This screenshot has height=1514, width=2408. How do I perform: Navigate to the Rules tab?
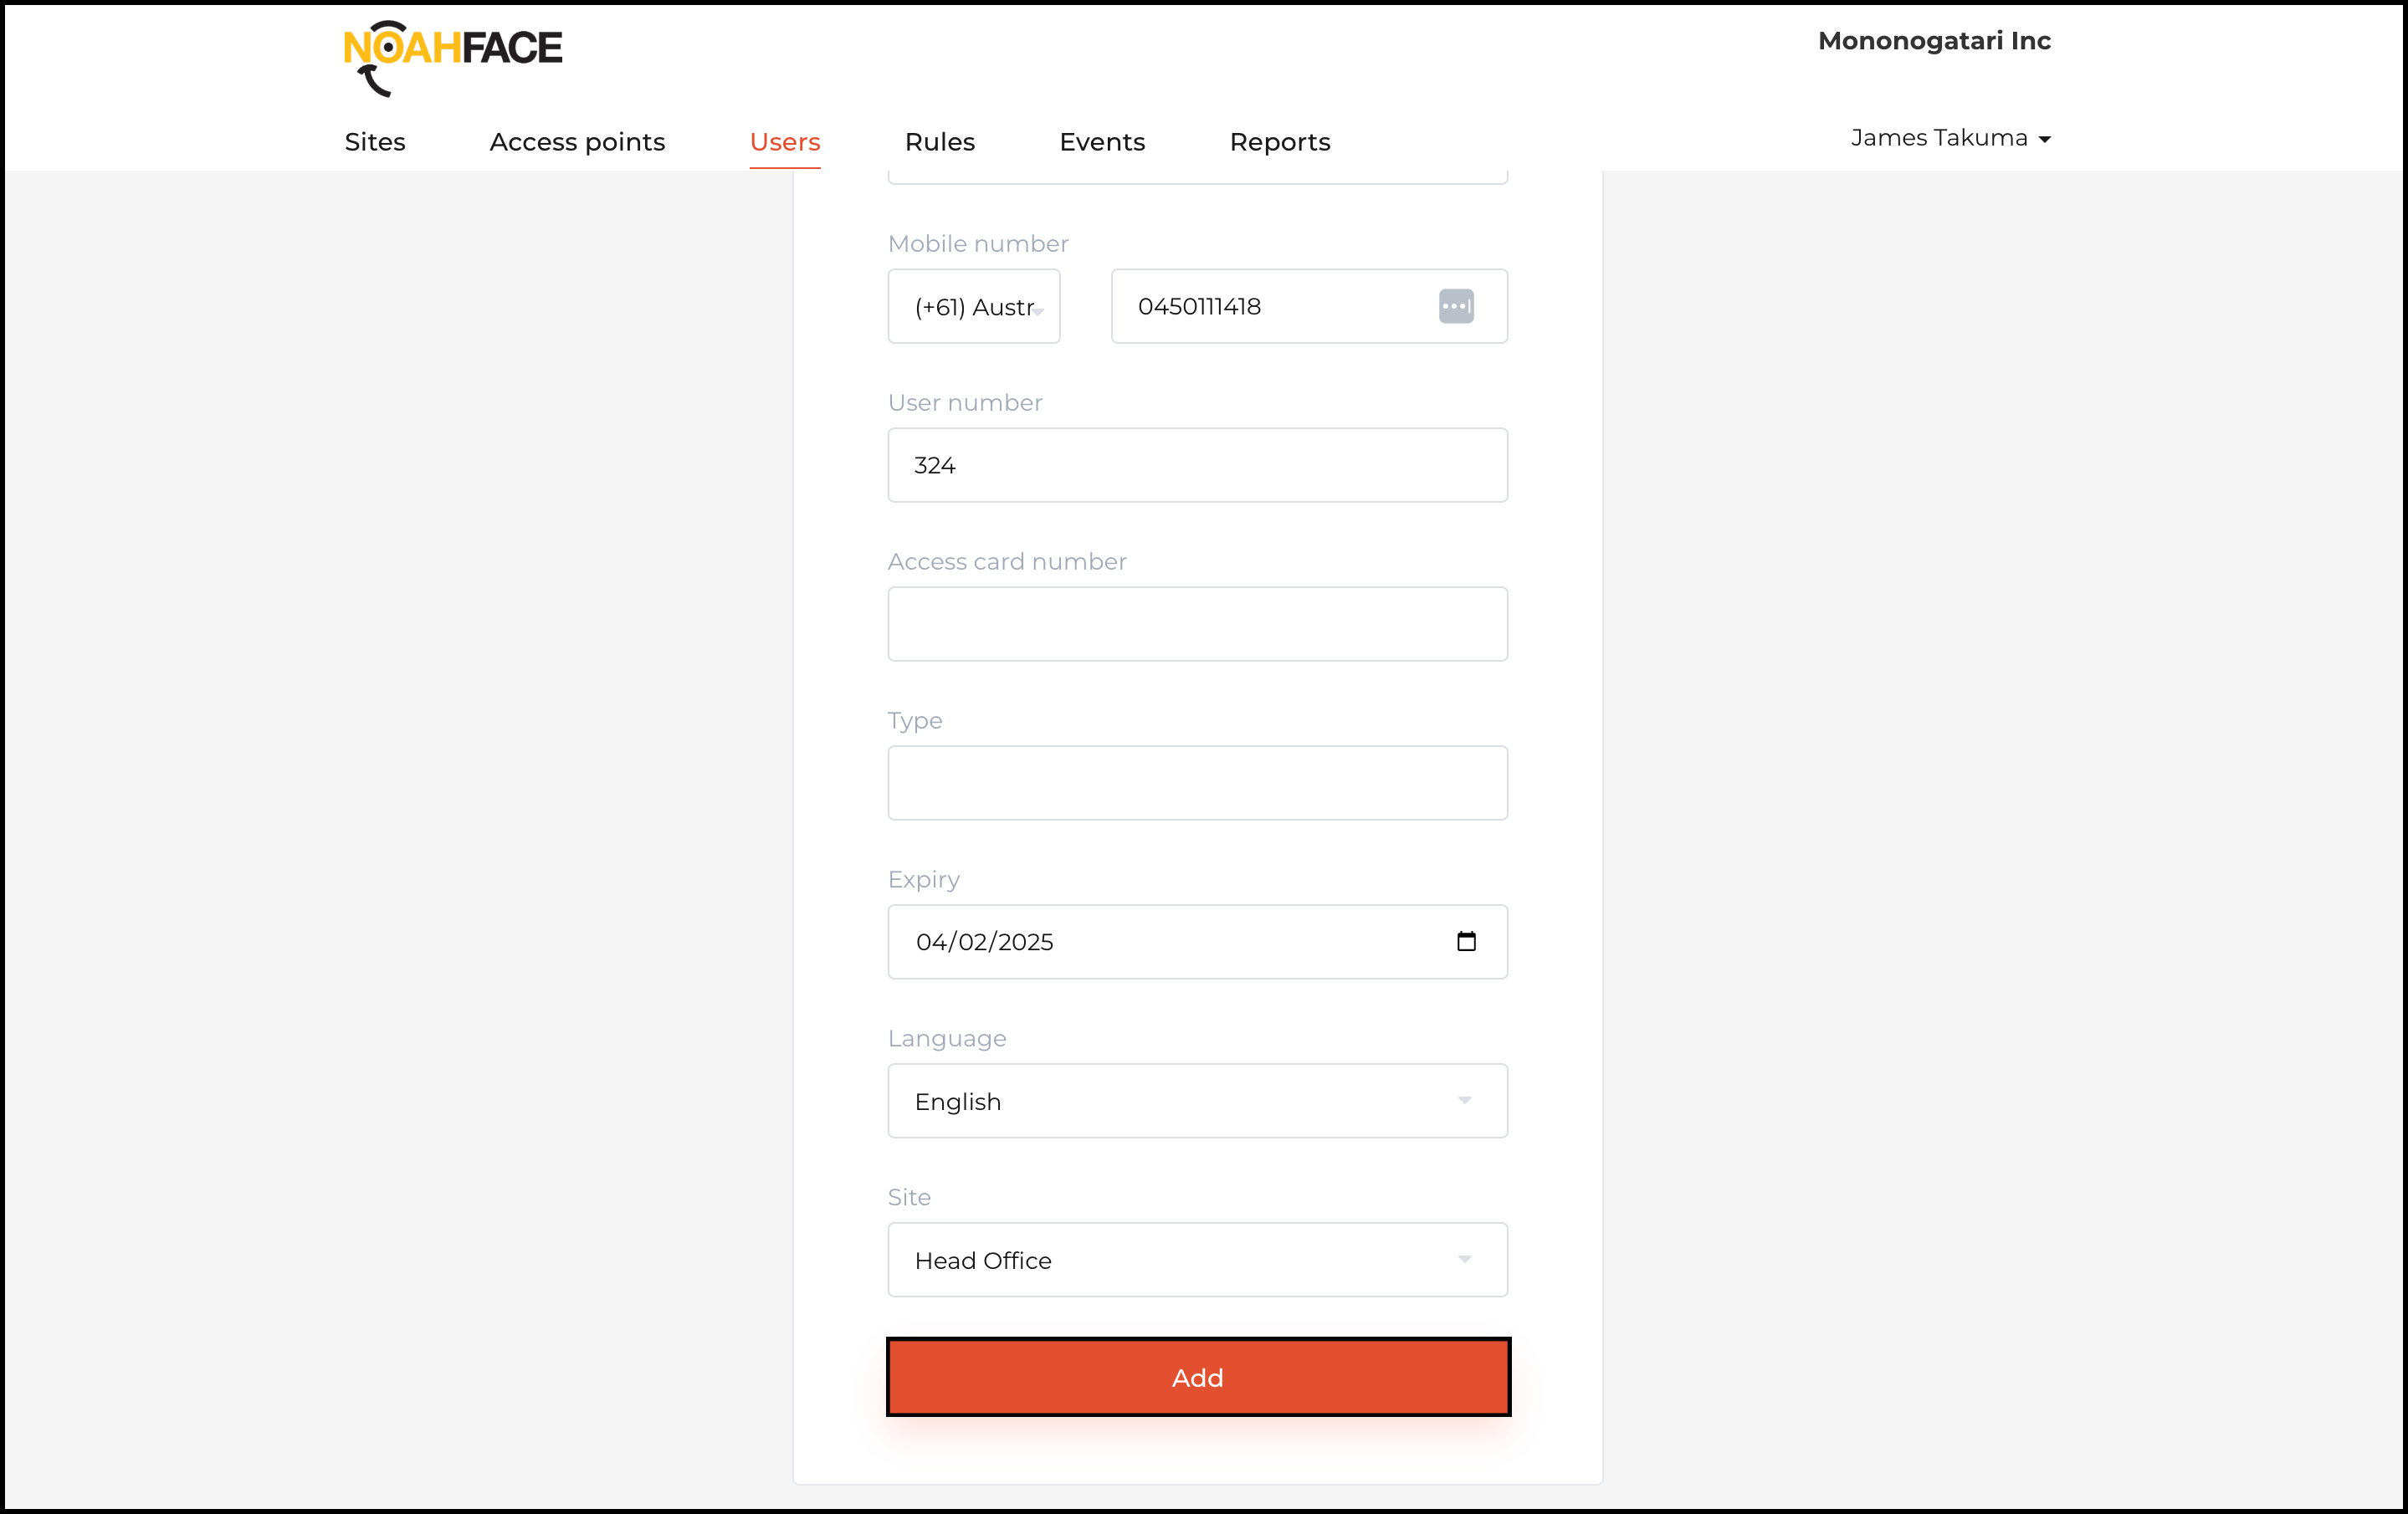click(x=939, y=142)
